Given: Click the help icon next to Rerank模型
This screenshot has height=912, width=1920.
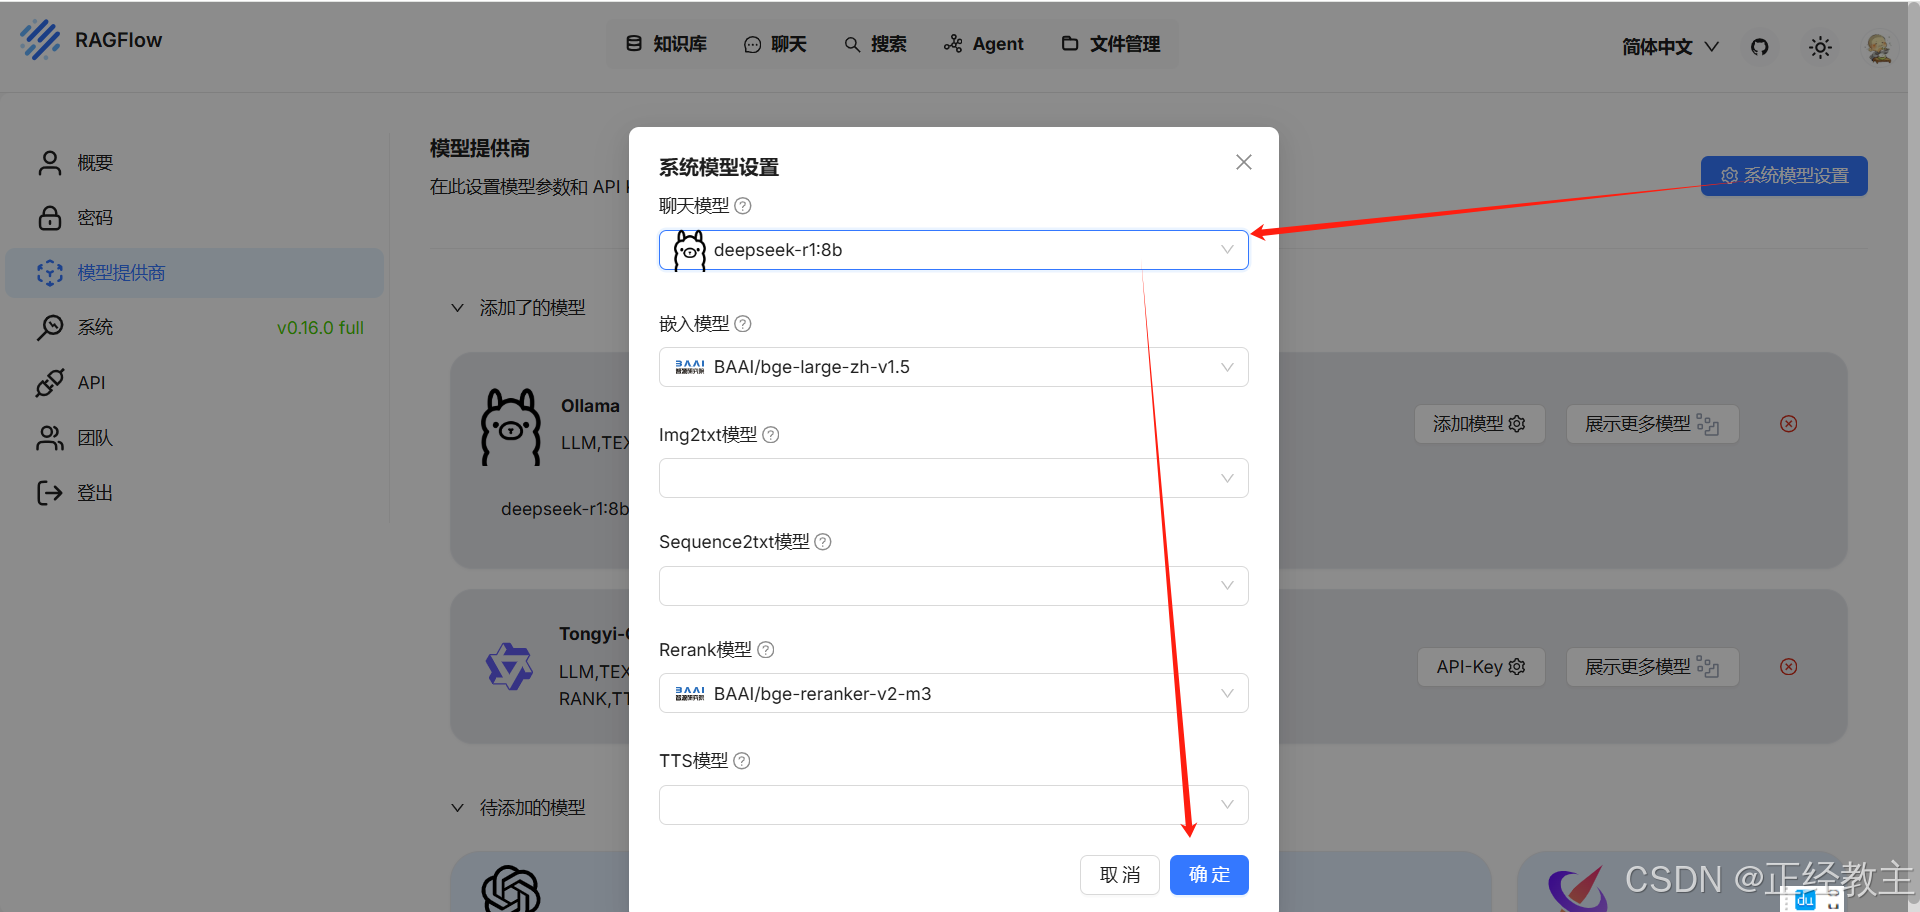Looking at the screenshot, I should point(766,650).
